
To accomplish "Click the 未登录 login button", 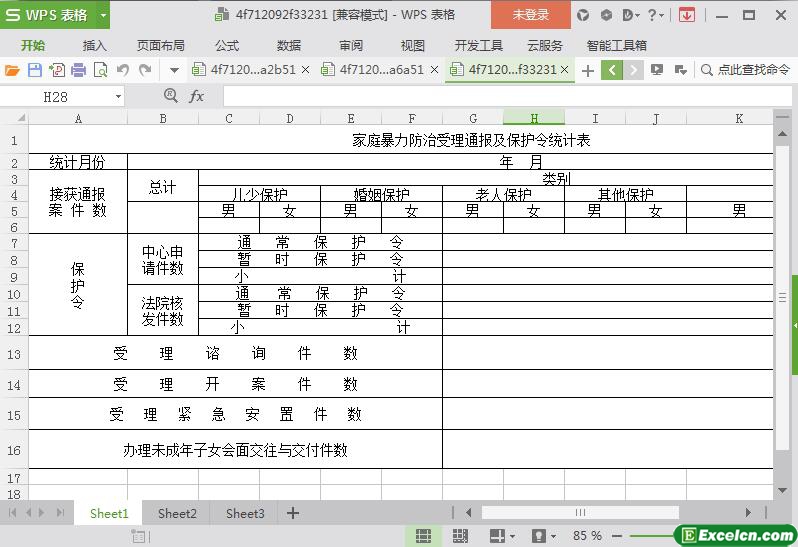I will pyautogui.click(x=531, y=15).
